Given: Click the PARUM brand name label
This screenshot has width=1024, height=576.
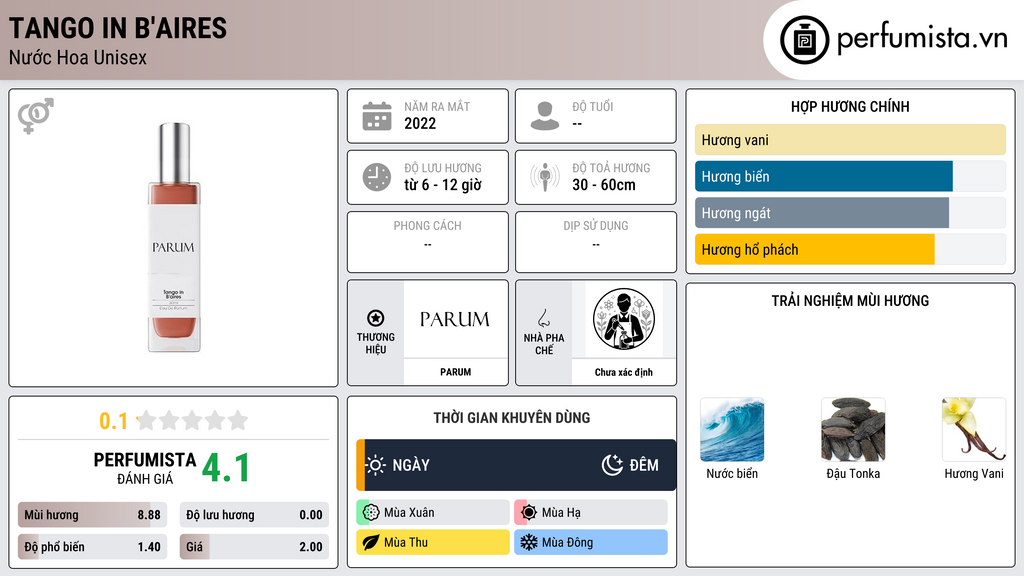Looking at the screenshot, I should 455,372.
